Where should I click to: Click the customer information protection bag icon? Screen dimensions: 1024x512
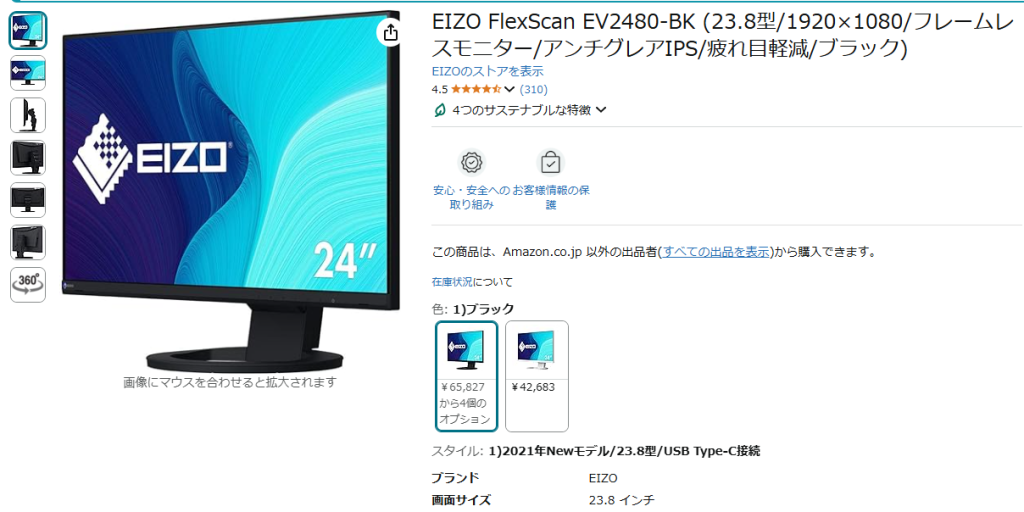tap(550, 163)
